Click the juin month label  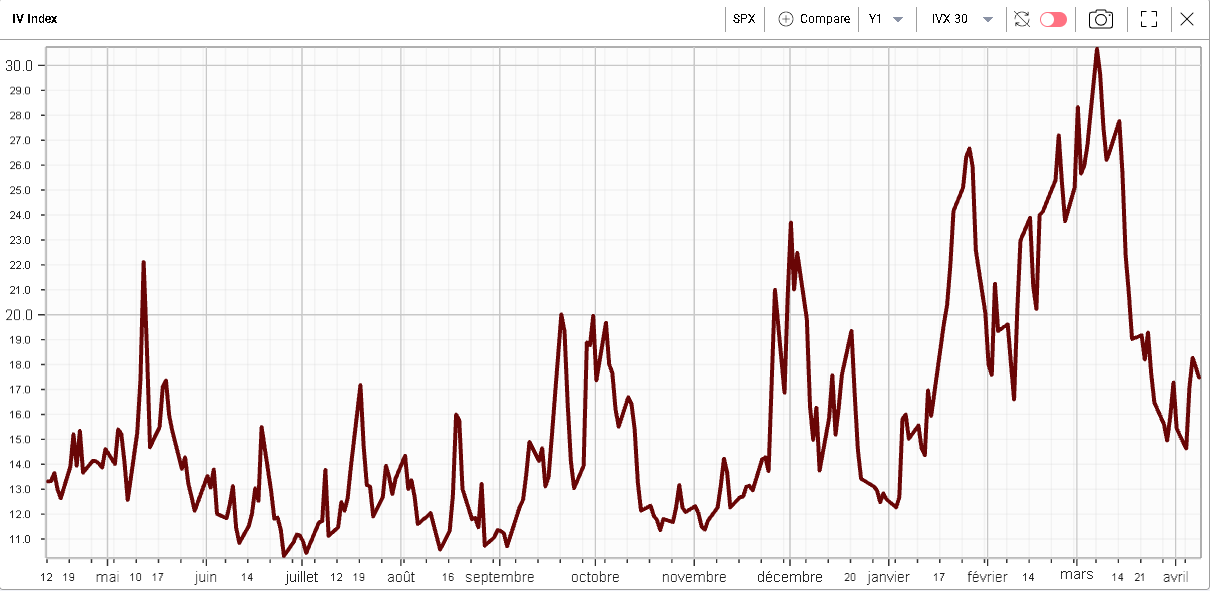click(205, 577)
